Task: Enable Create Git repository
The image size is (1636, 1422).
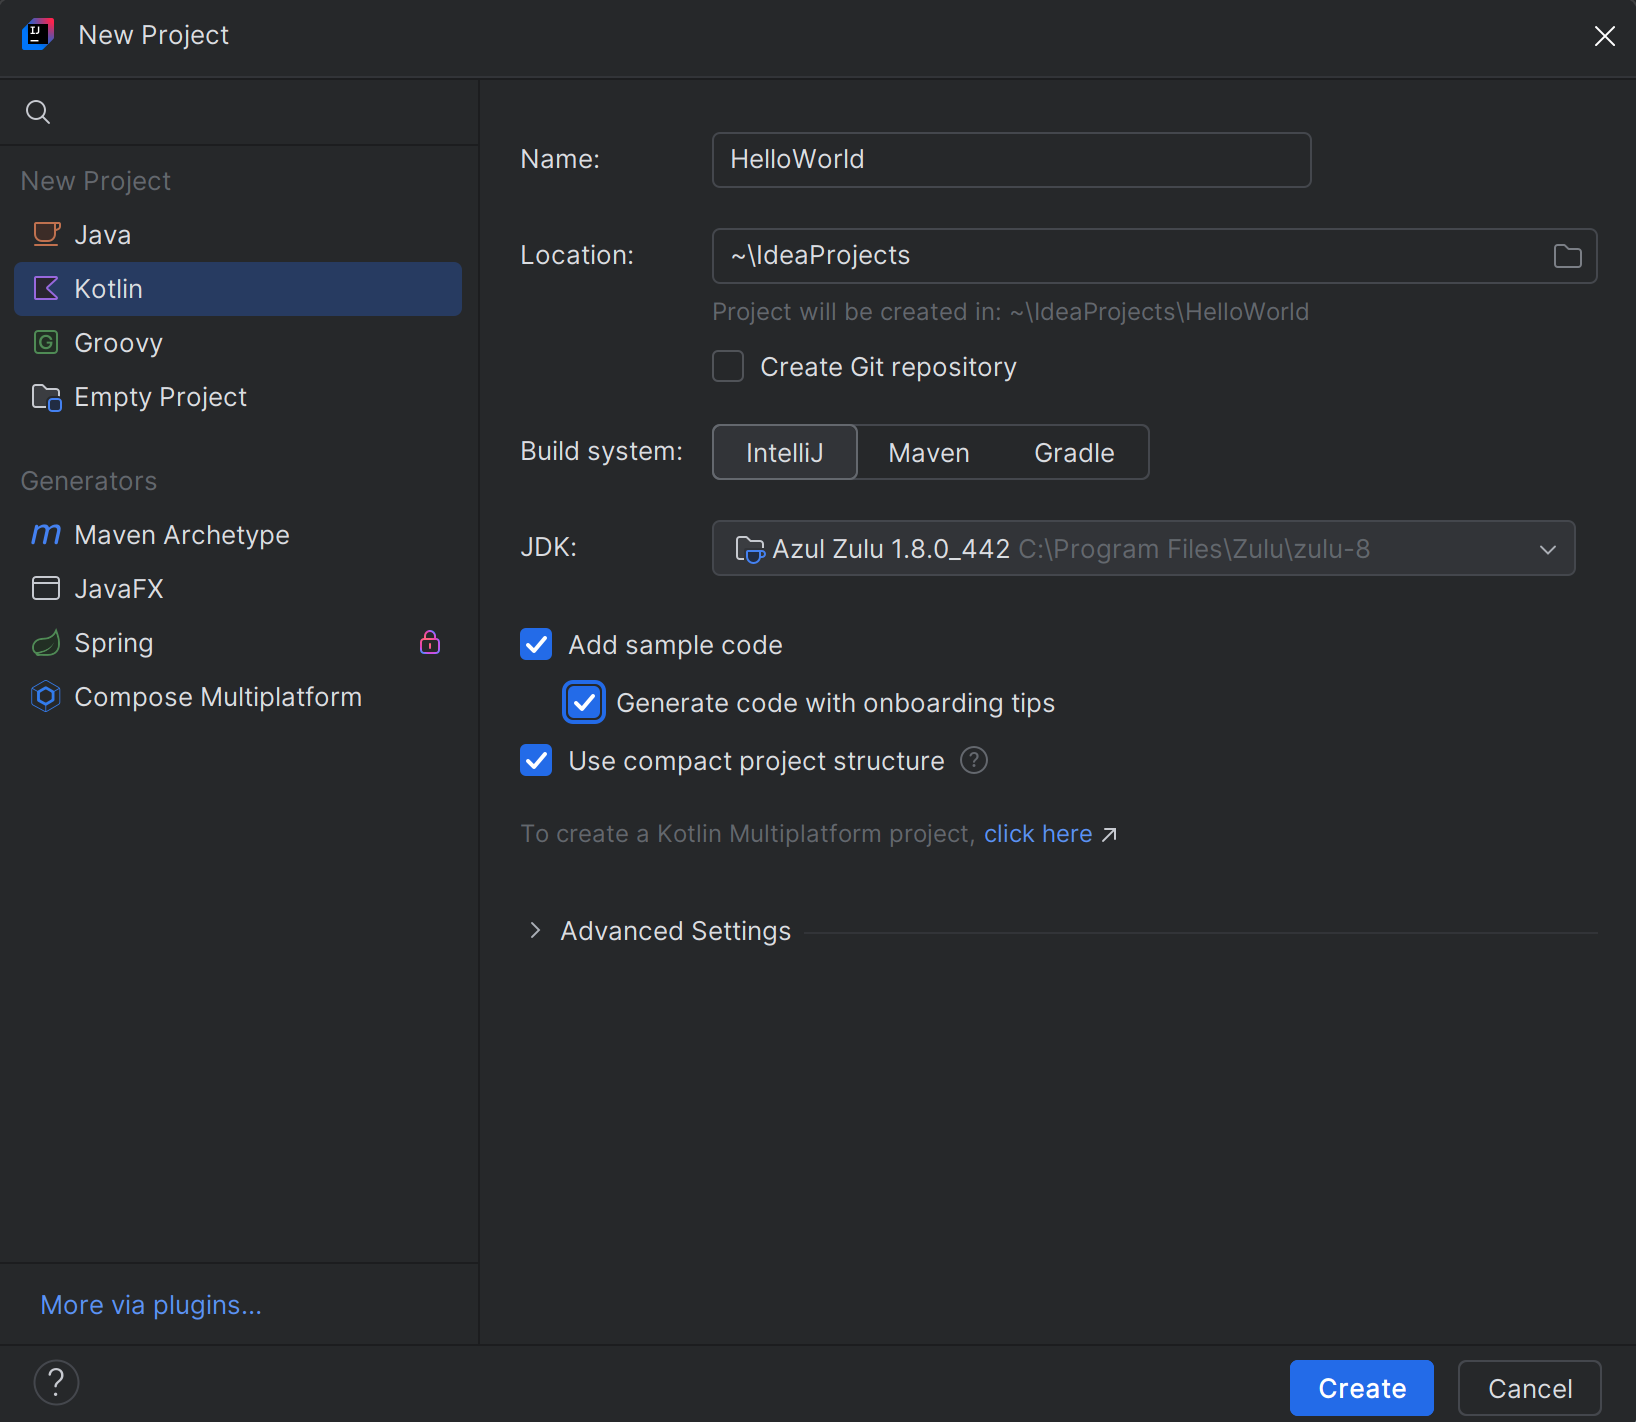Action: (728, 366)
